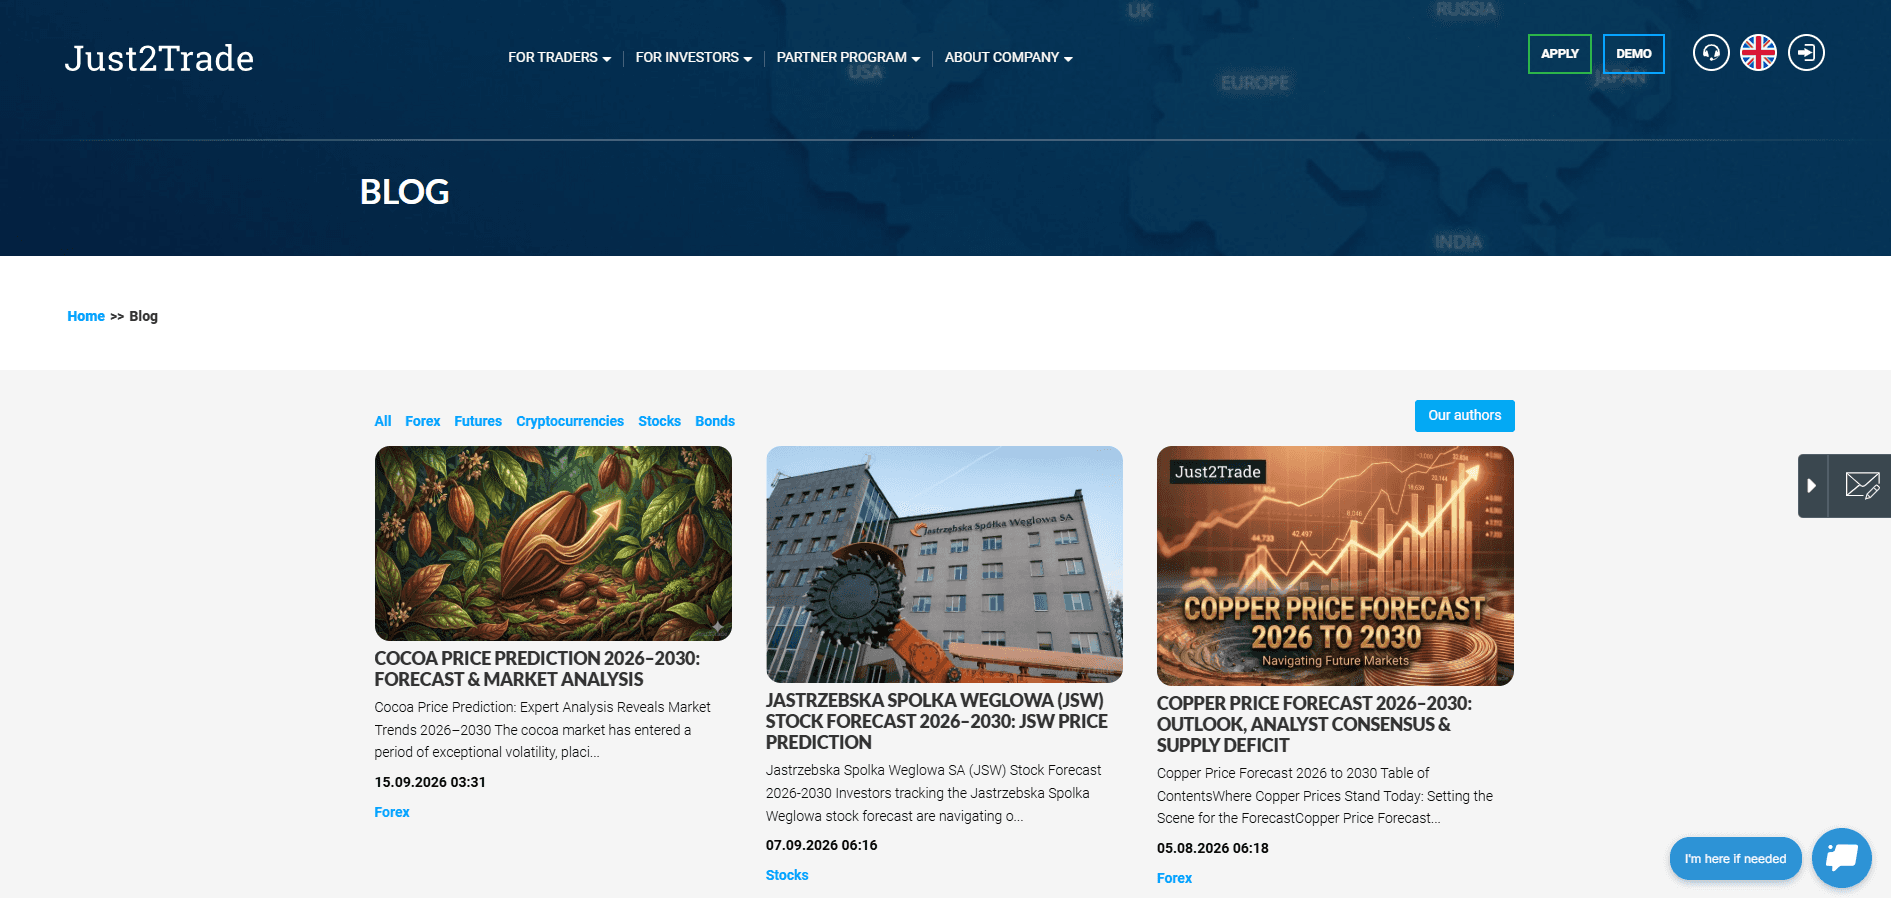Open the Copper Price Forecast article title
Viewport: 1891px width, 898px height.
[x=1314, y=724]
